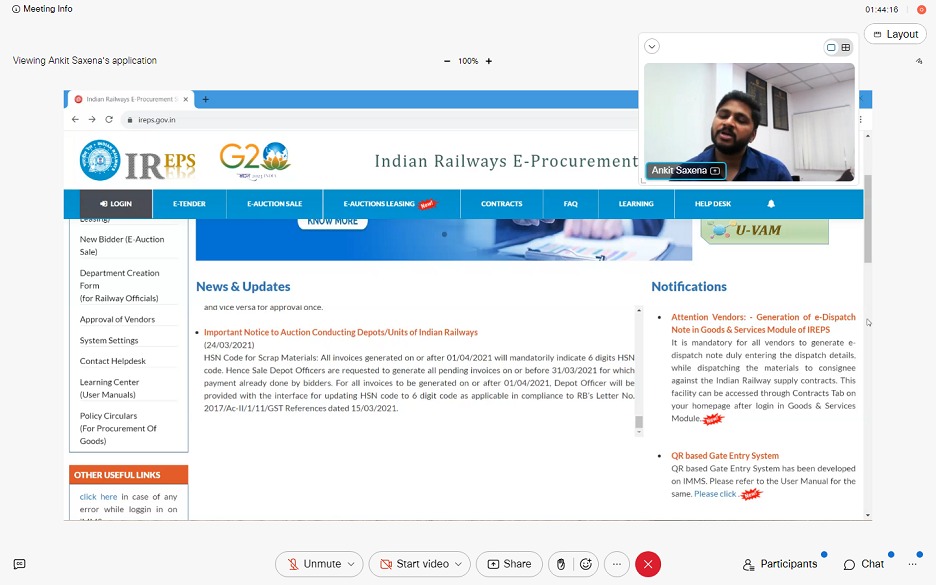Click the KNOW MORE banner button
Viewport: 936px width, 585px height.
click(x=332, y=222)
